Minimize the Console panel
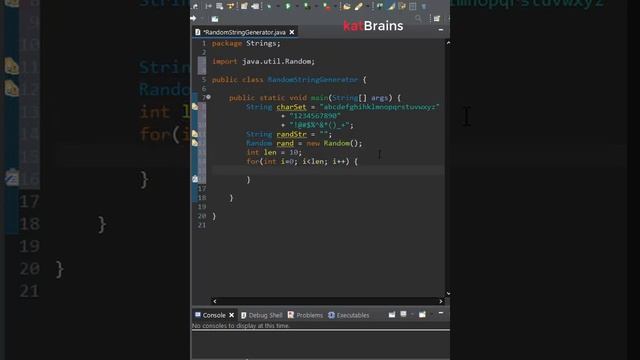Screen dimensions: 640x360 (x=441, y=313)
